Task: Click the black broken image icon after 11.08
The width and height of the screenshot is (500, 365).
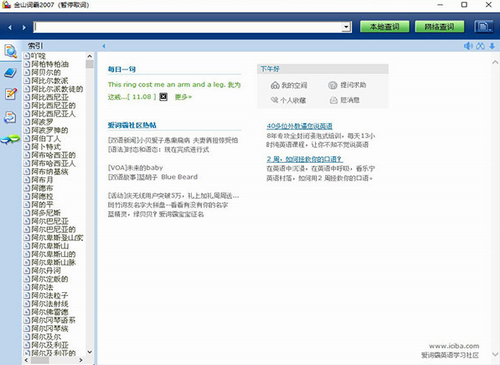Action: click(163, 97)
